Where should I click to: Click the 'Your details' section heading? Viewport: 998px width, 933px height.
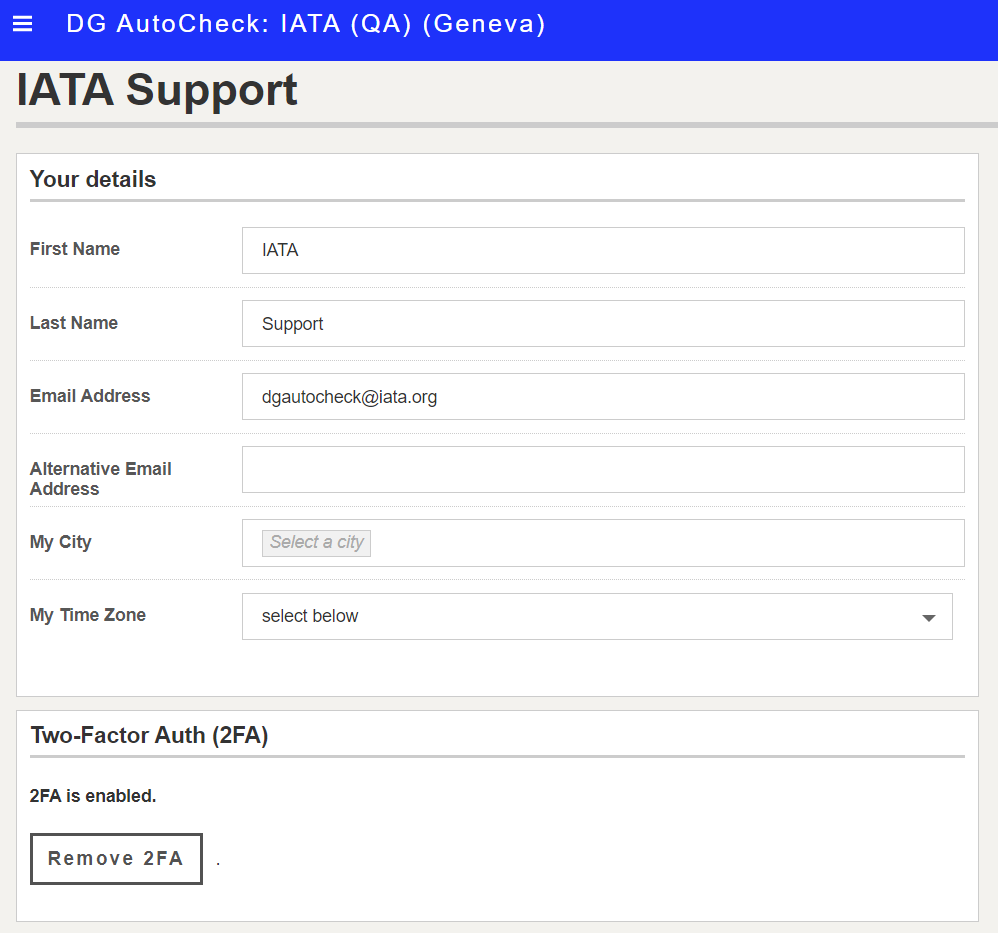[93, 179]
